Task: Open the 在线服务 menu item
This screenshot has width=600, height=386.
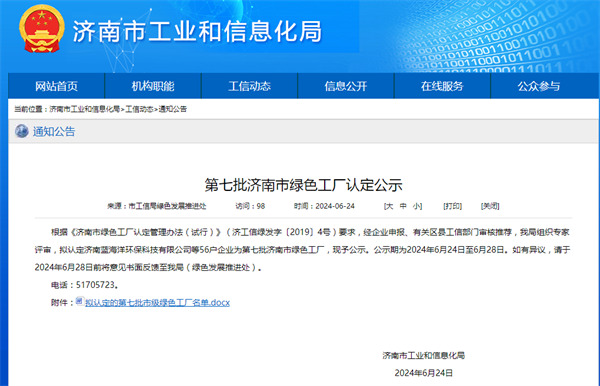Action: [x=442, y=86]
